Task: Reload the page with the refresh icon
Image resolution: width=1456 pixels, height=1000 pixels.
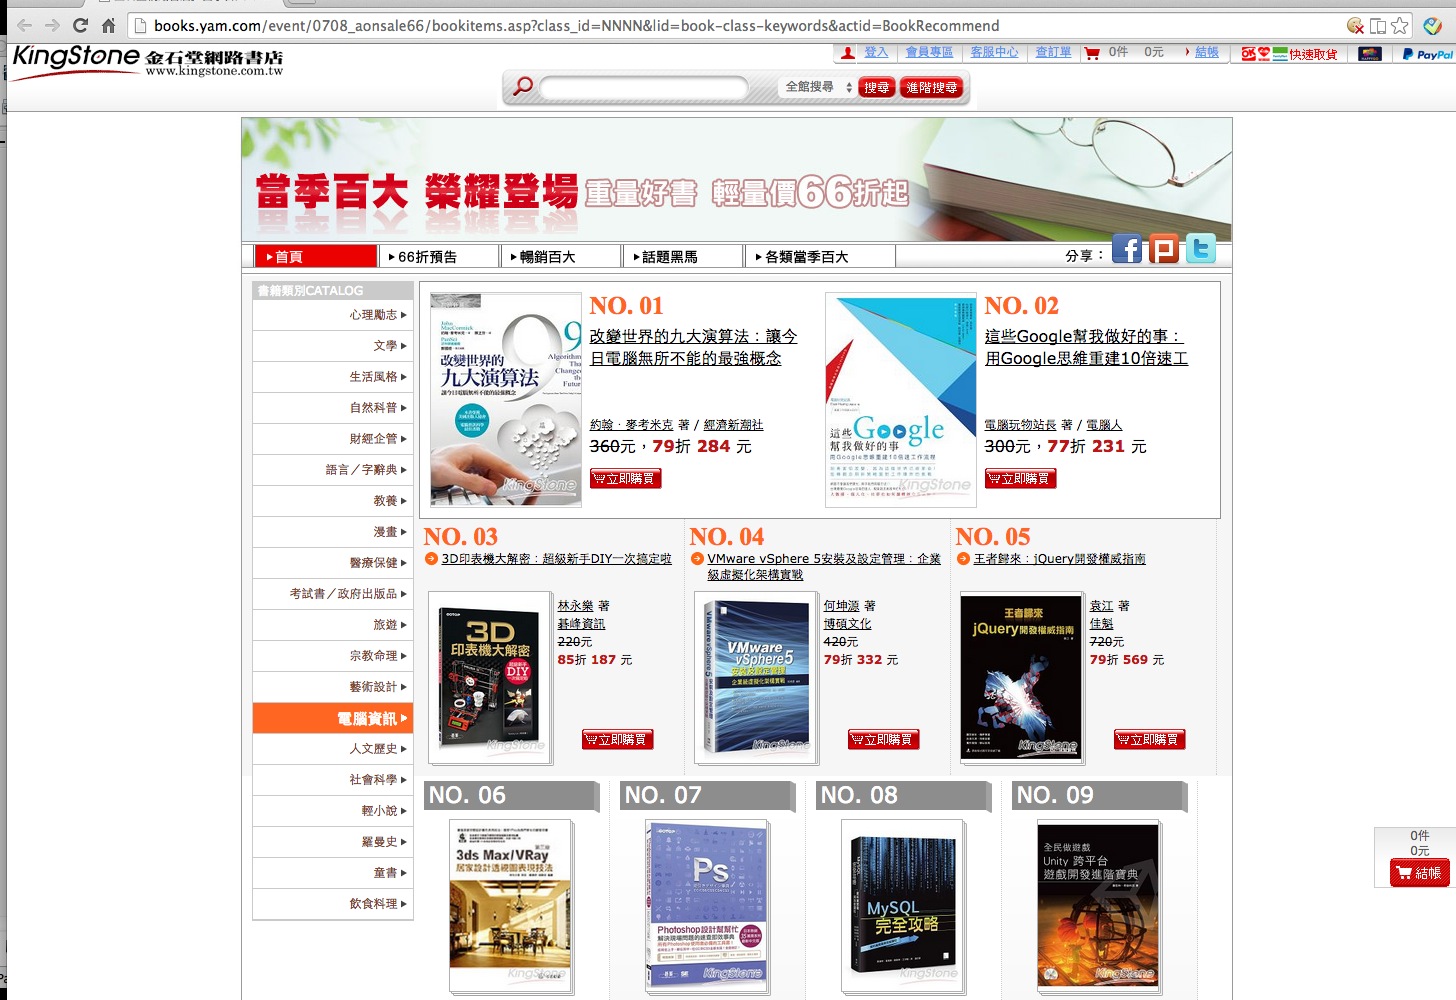Action: (80, 25)
